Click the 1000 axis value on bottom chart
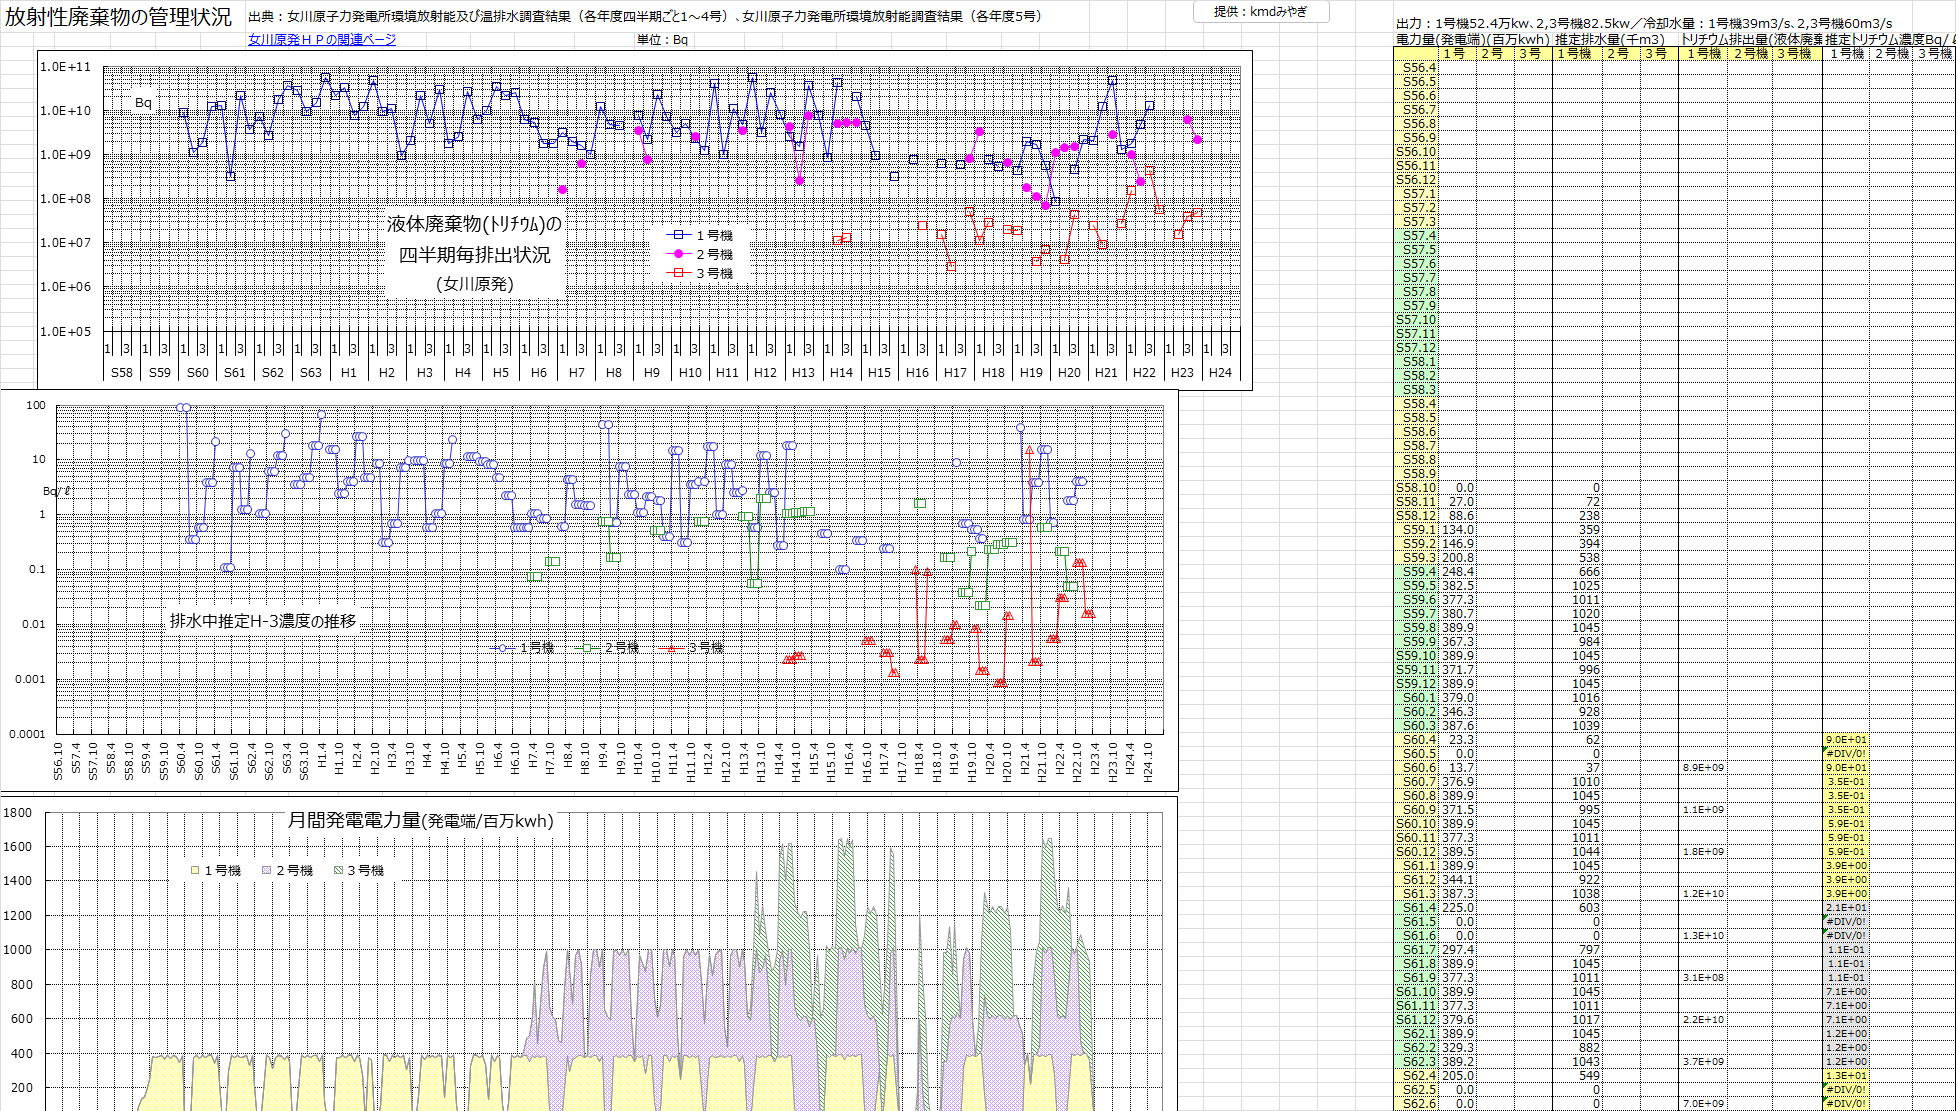Screen dimensions: 1956x1111 pyautogui.click(x=17, y=950)
